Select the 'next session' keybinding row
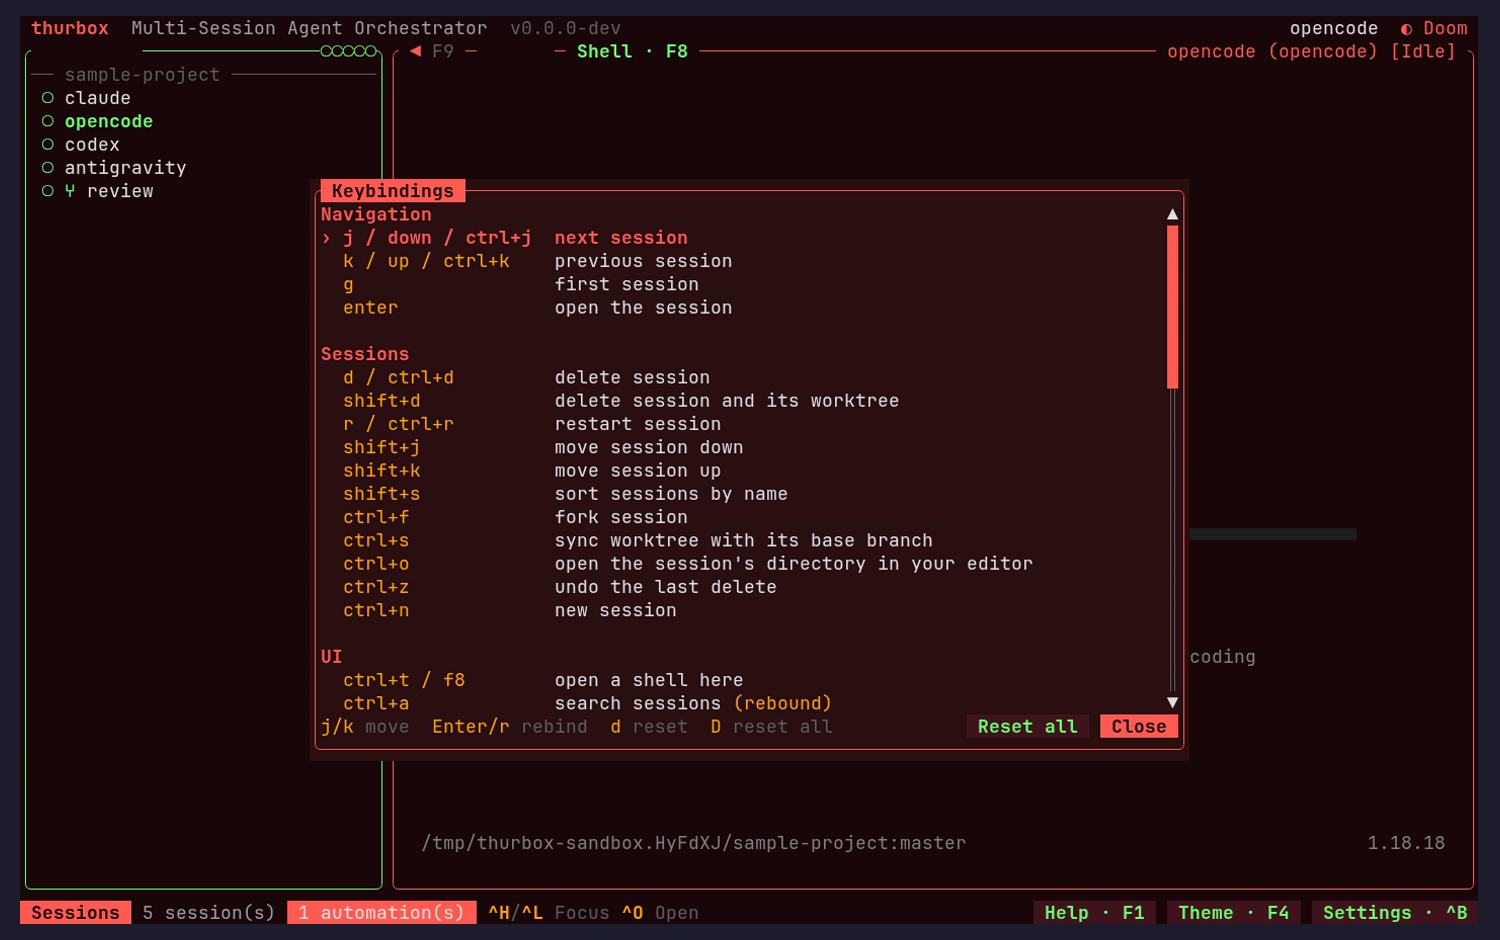Screen dimensions: 1500x940 [742, 238]
